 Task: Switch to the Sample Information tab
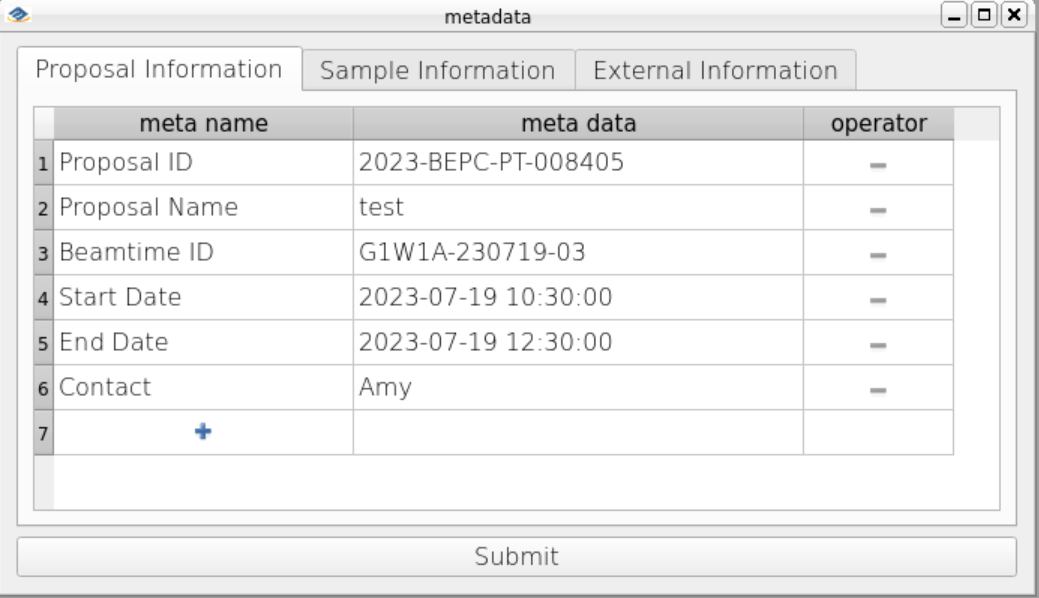438,70
